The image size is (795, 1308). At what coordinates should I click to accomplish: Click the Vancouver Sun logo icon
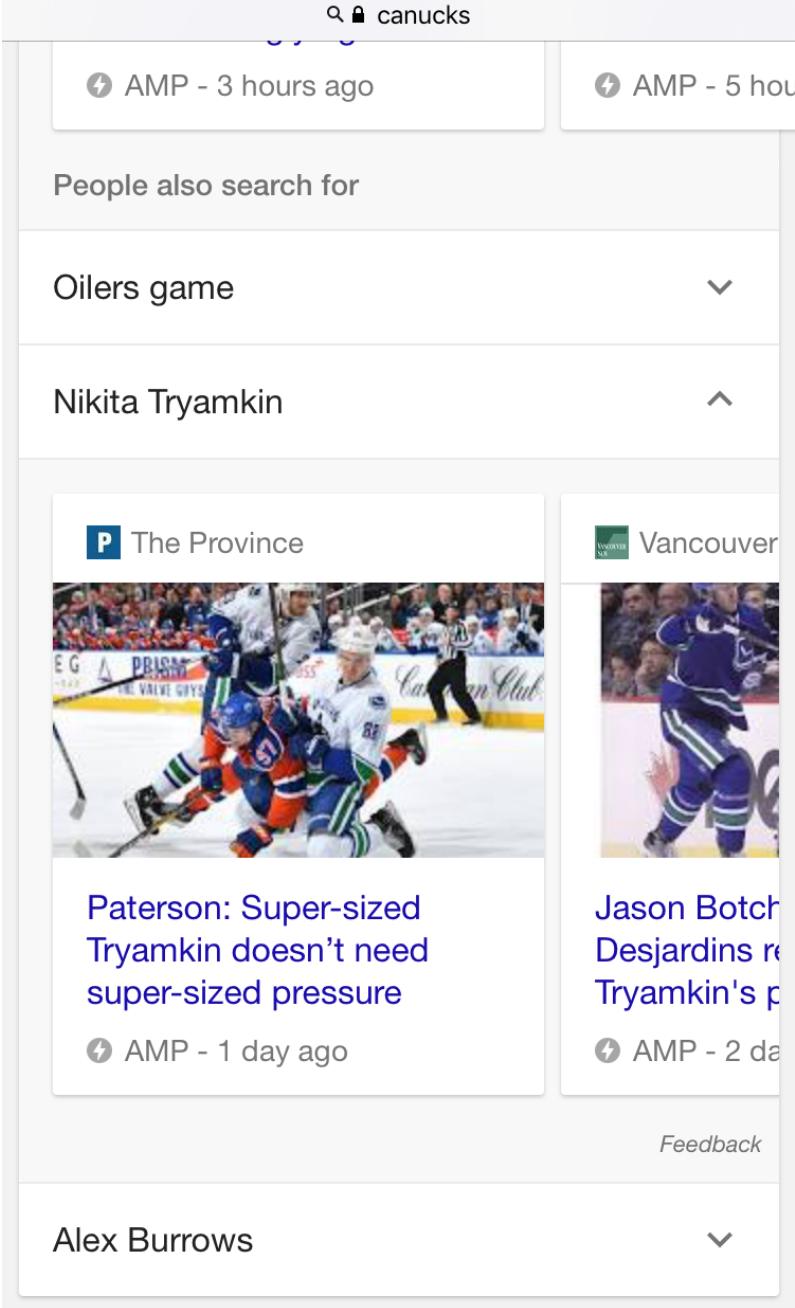pos(611,543)
